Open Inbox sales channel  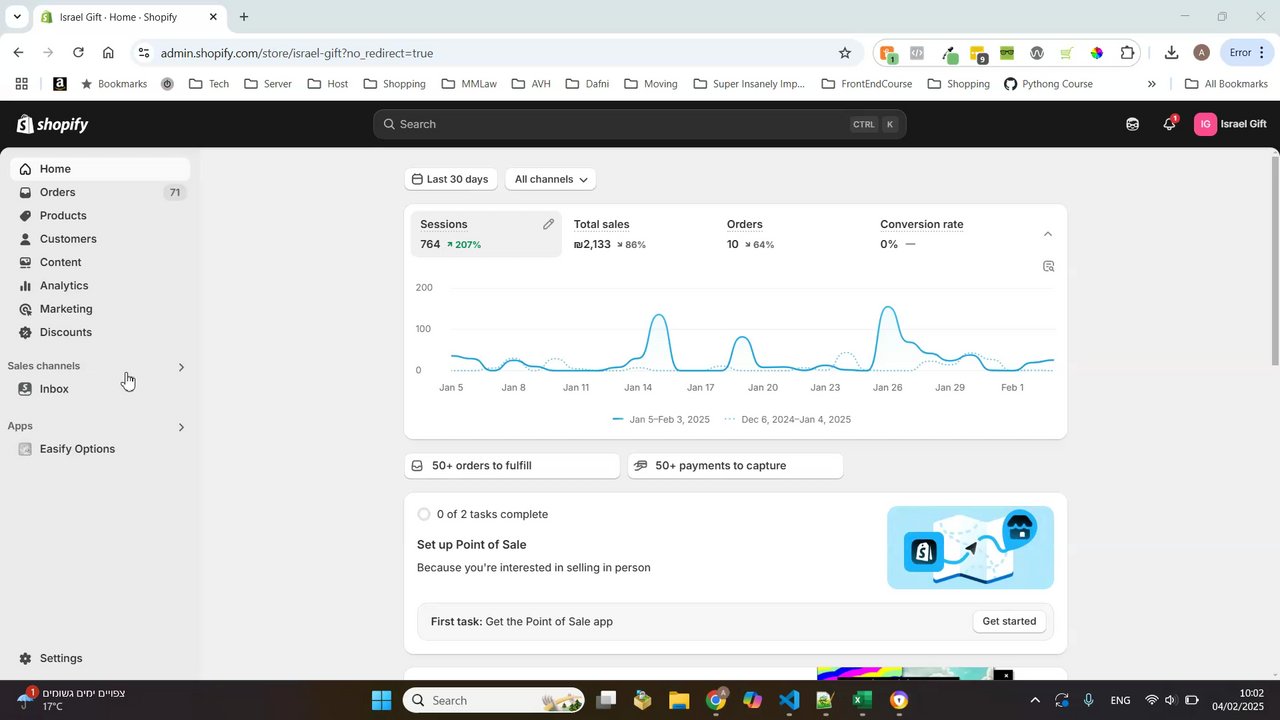(100, 389)
